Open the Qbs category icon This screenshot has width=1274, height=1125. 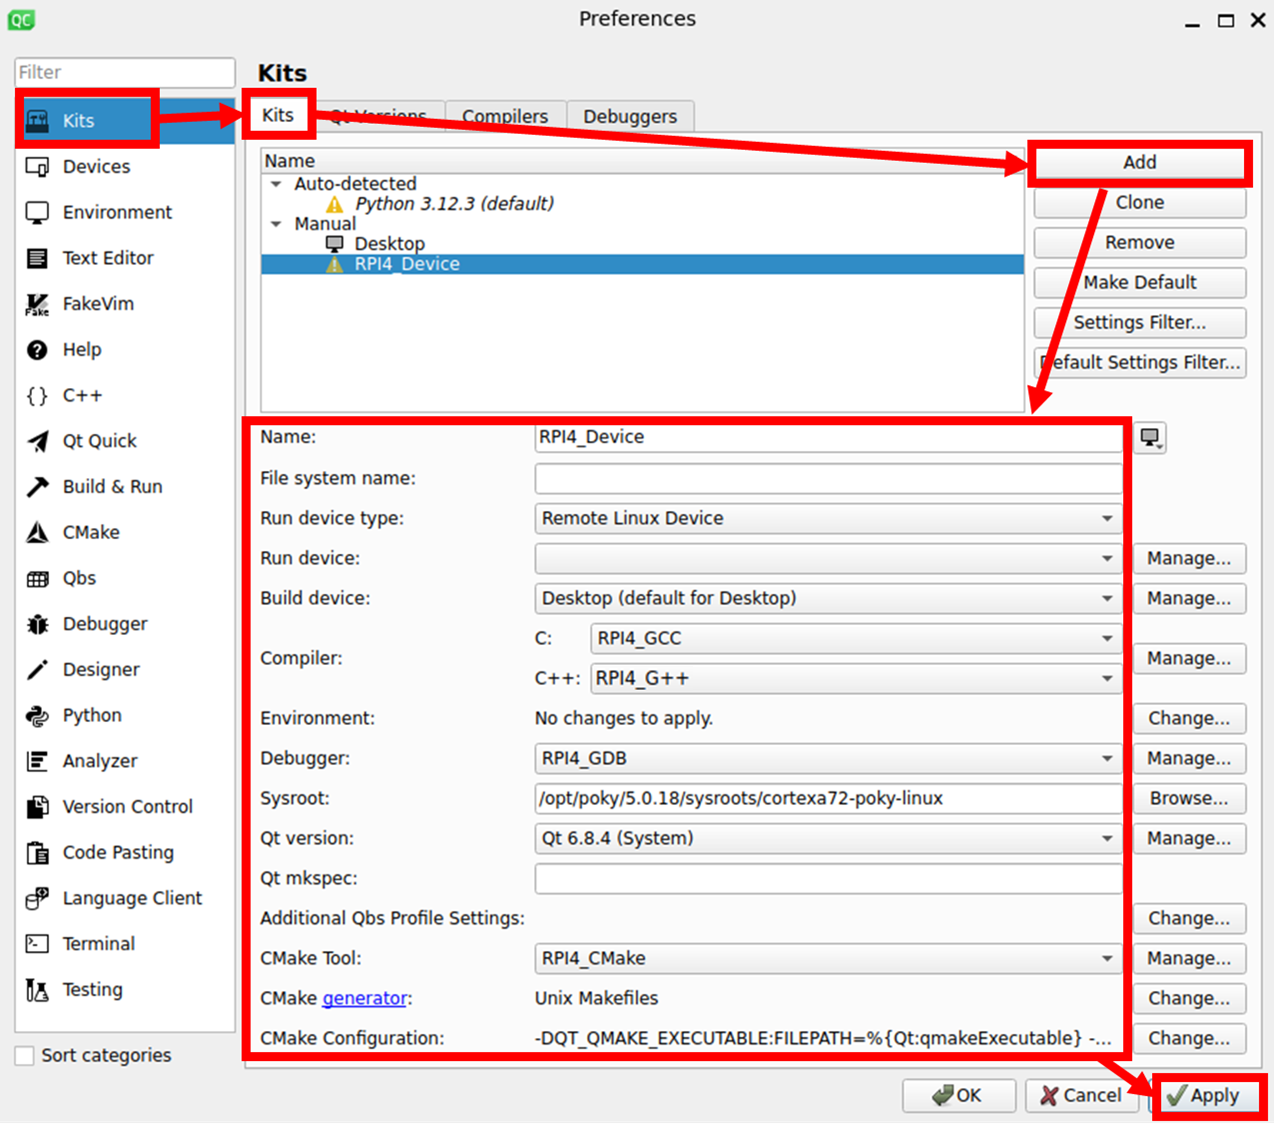(x=37, y=578)
